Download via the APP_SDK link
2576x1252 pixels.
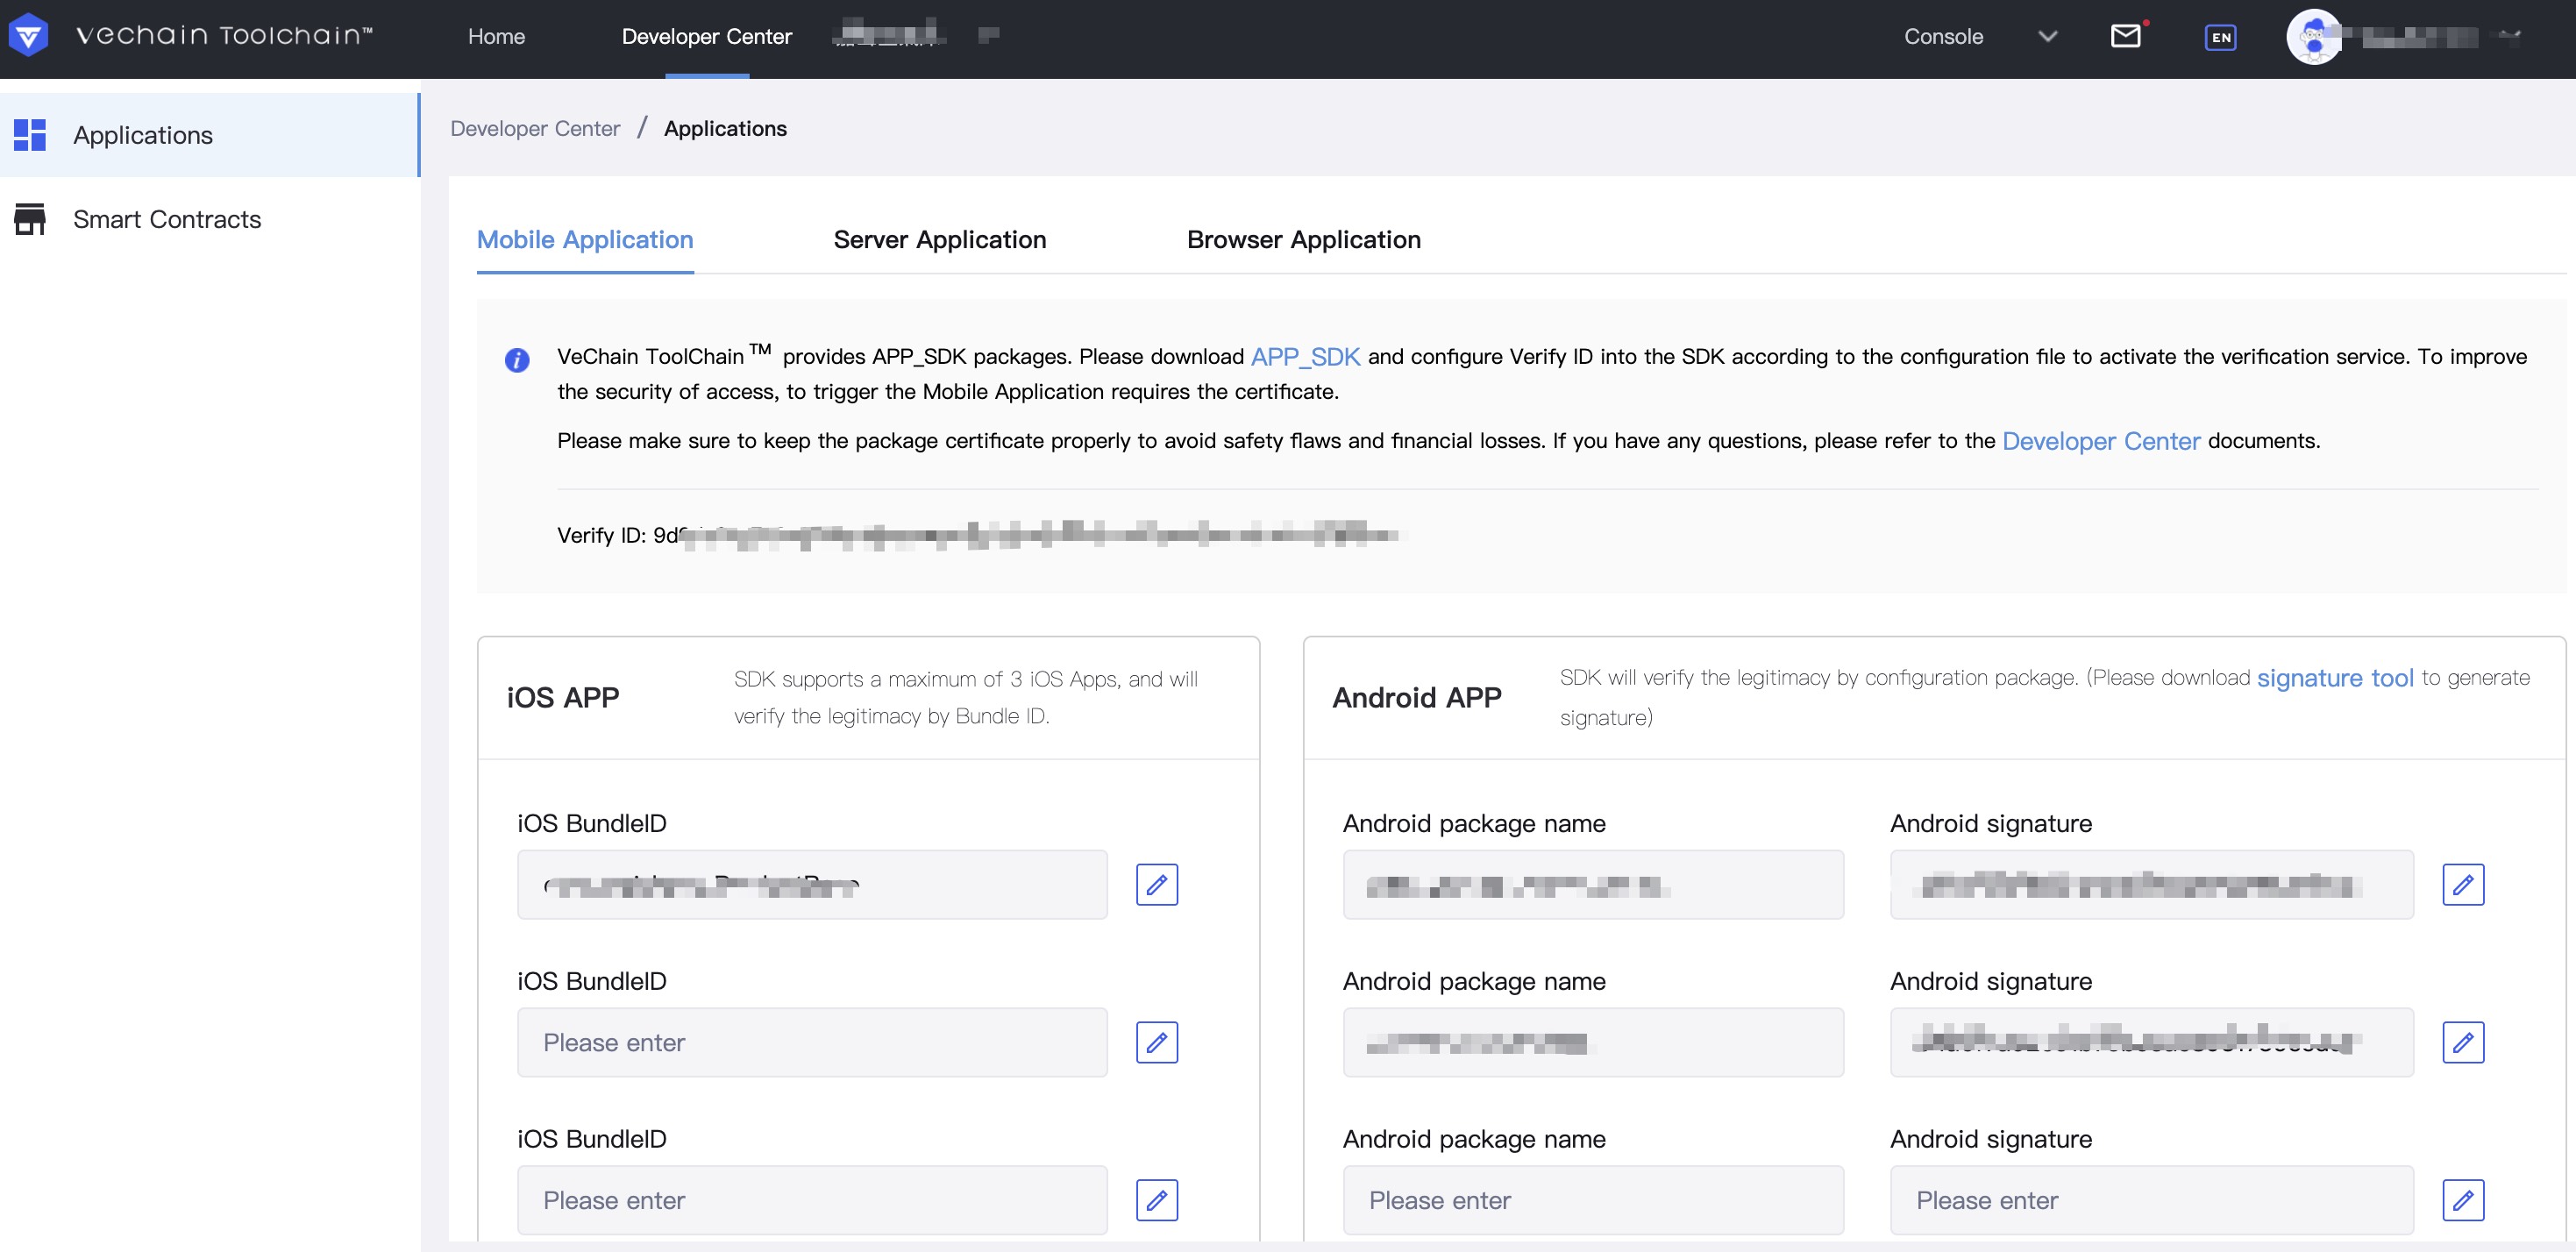point(1305,356)
